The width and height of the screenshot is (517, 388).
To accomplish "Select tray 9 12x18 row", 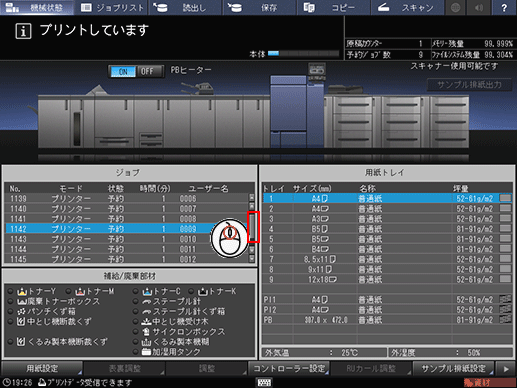I will pos(387,279).
